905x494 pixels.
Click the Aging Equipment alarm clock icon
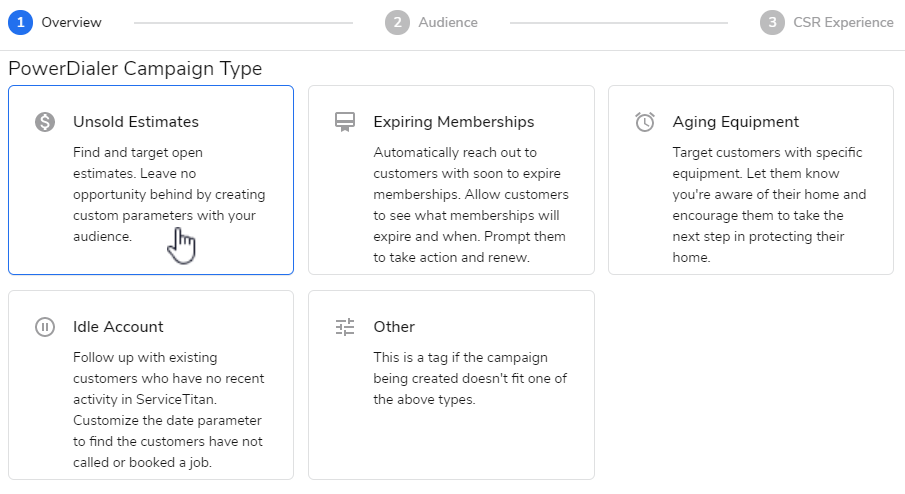click(x=645, y=122)
